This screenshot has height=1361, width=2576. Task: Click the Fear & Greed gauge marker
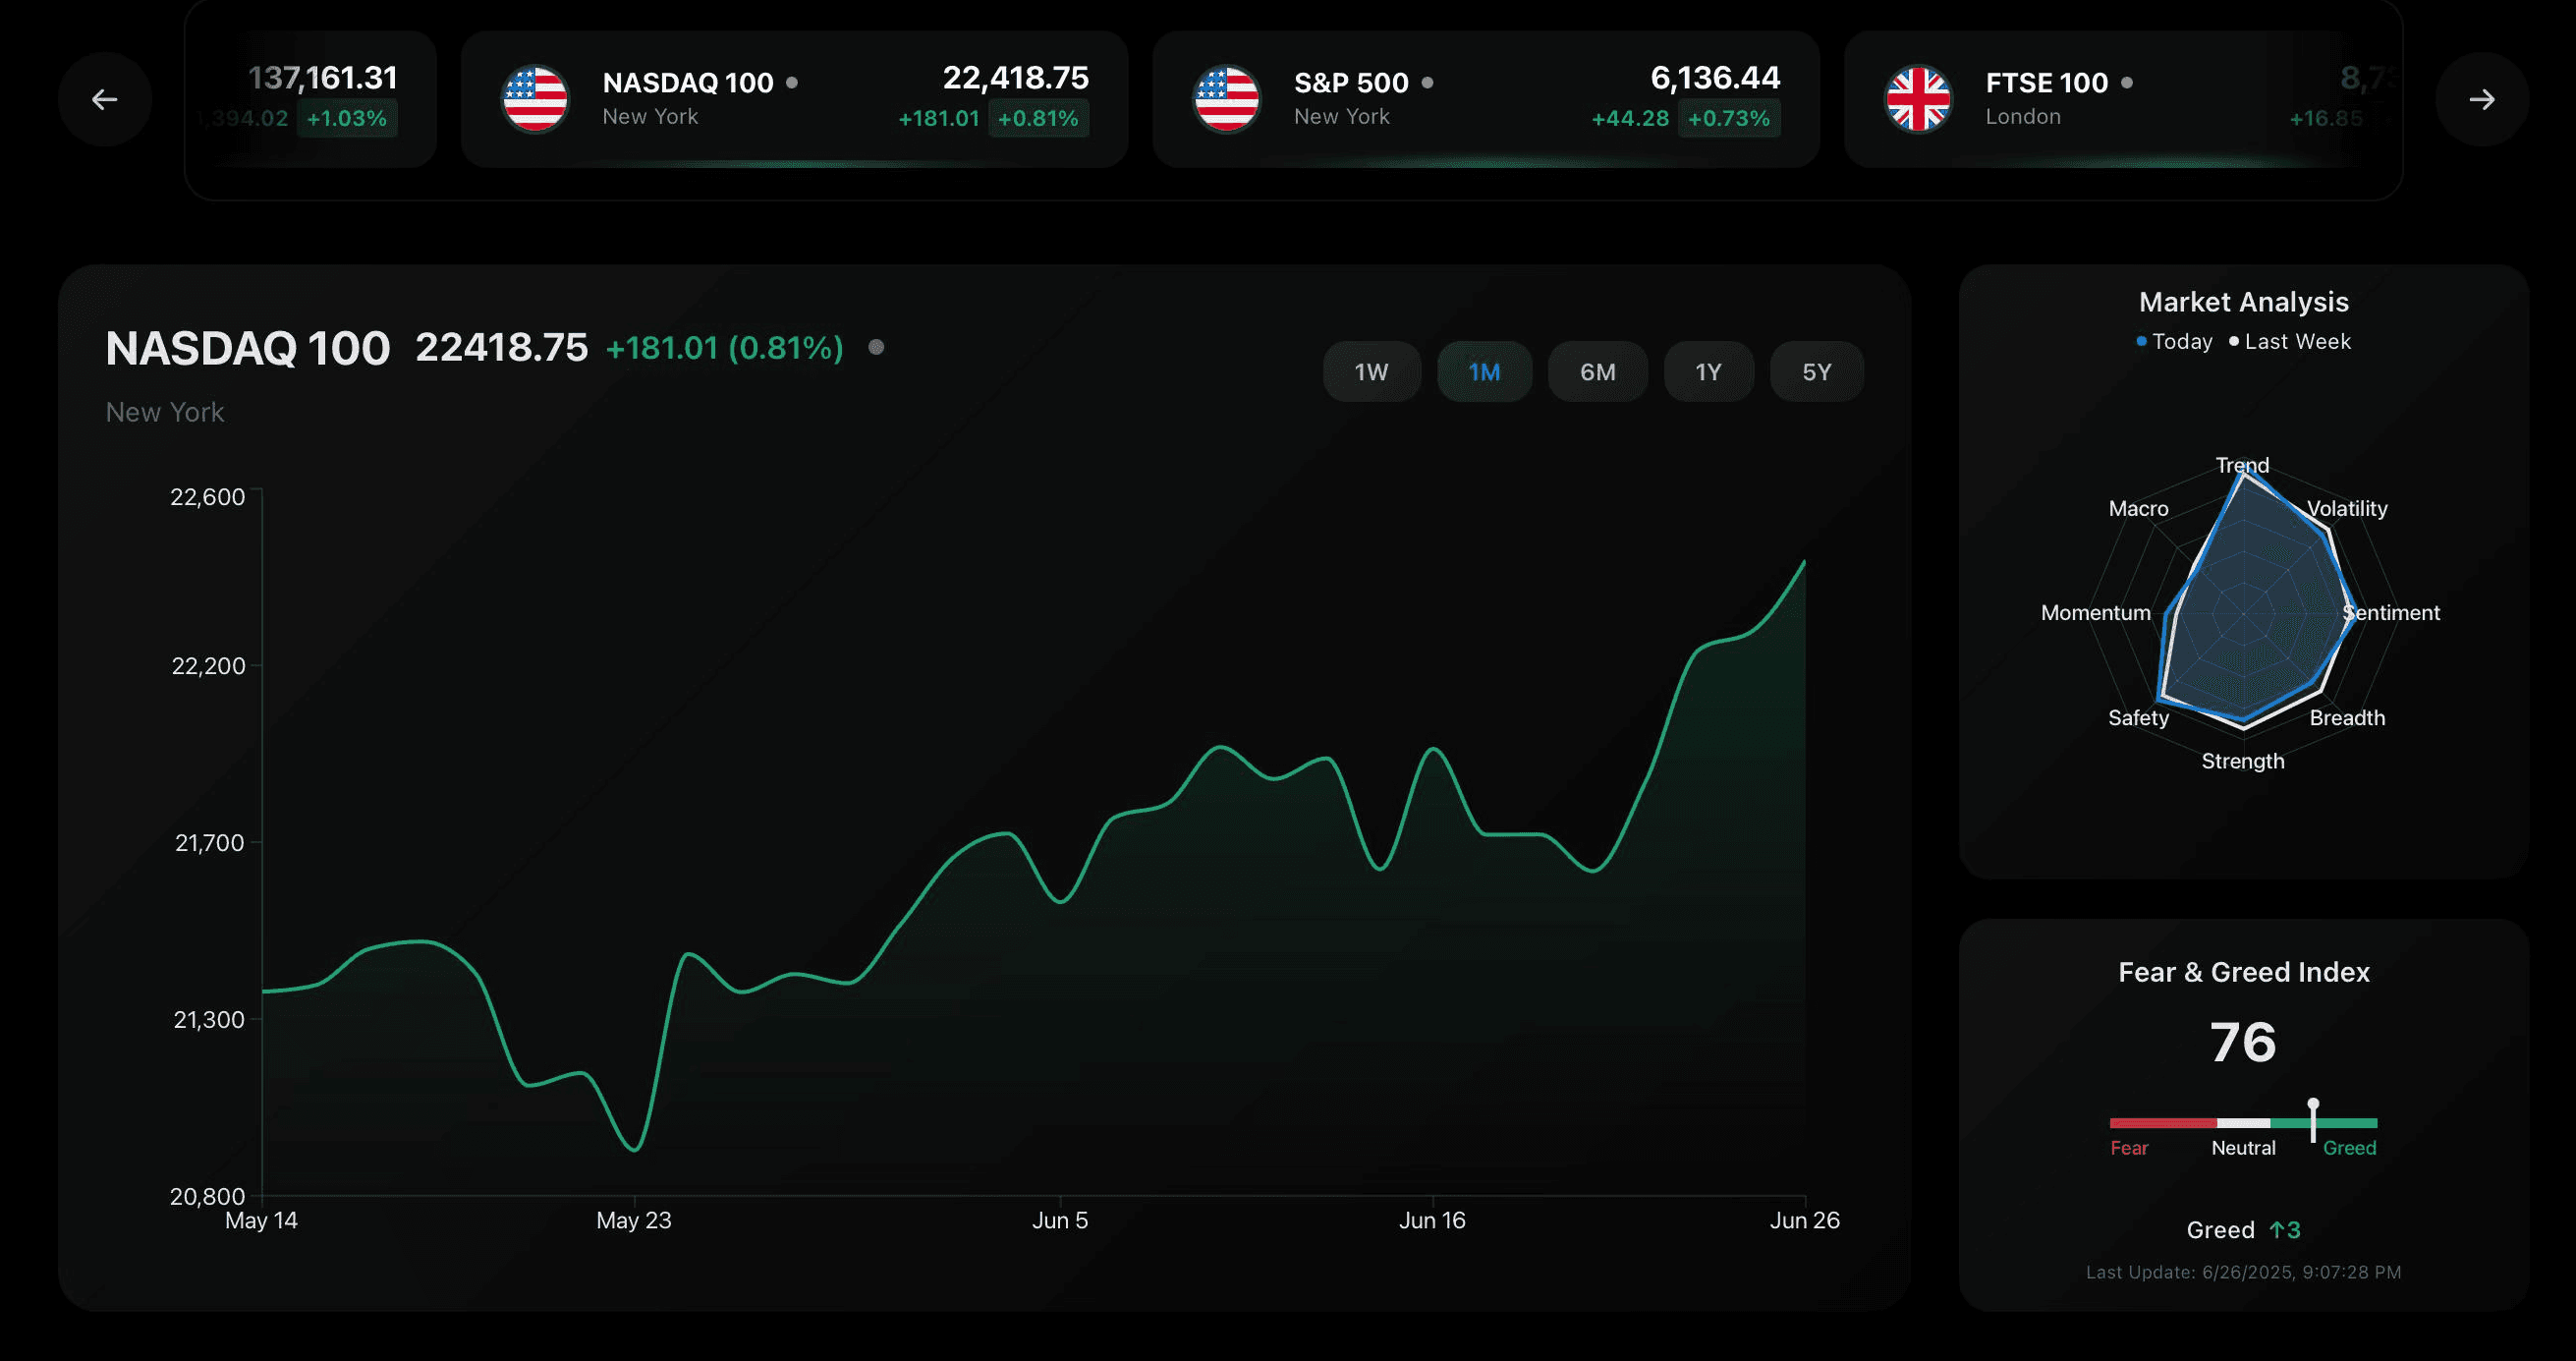pyautogui.click(x=2313, y=1119)
